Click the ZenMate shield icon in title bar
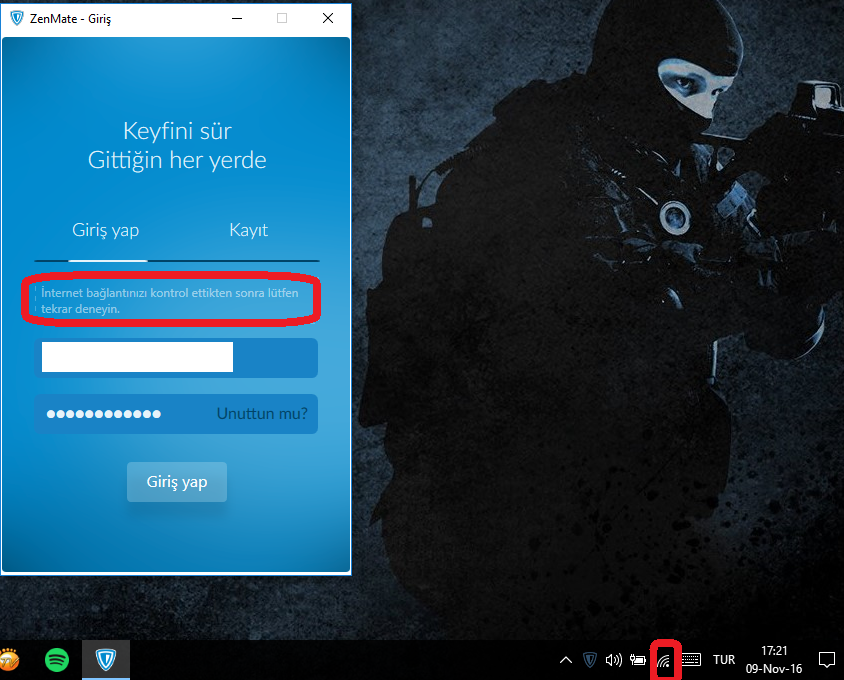 (17, 18)
